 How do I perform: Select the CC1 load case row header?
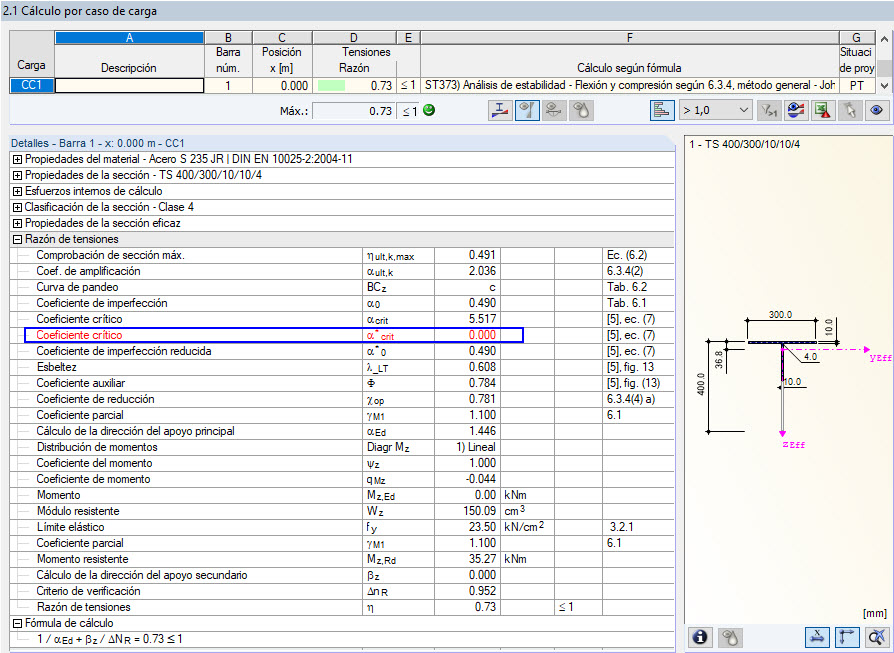[x=31, y=86]
